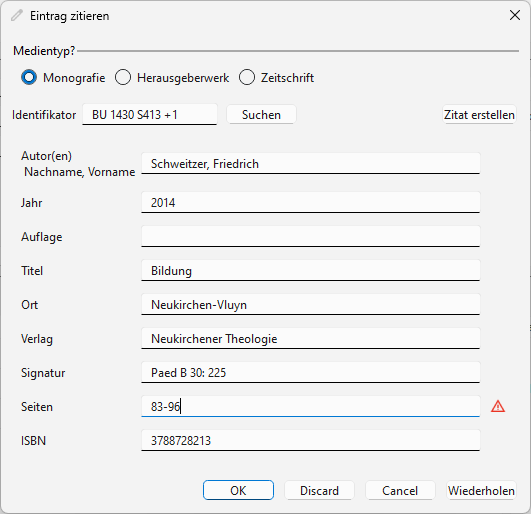The width and height of the screenshot is (531, 514).
Task: Click the Ort label
Action: click(29, 305)
